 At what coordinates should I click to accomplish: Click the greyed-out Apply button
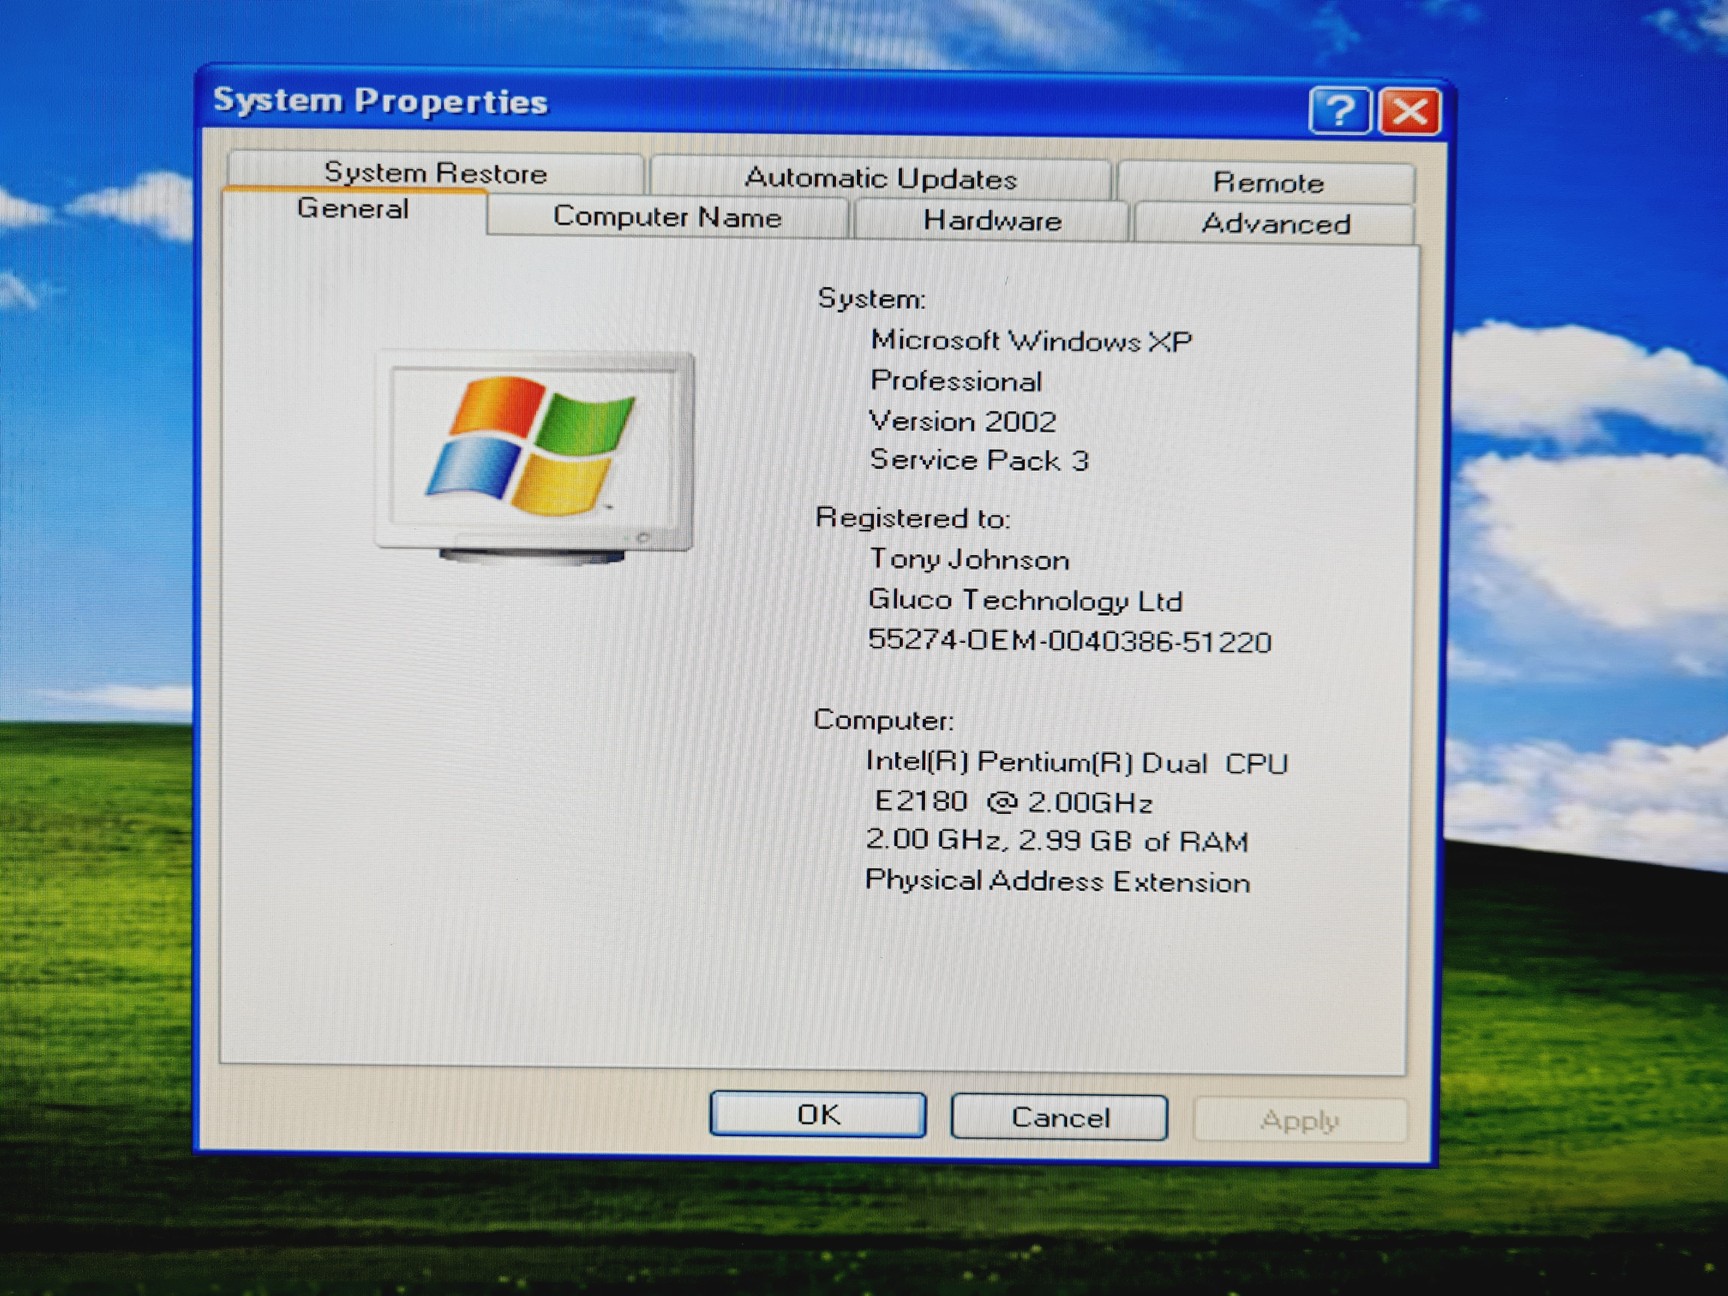1299,1120
